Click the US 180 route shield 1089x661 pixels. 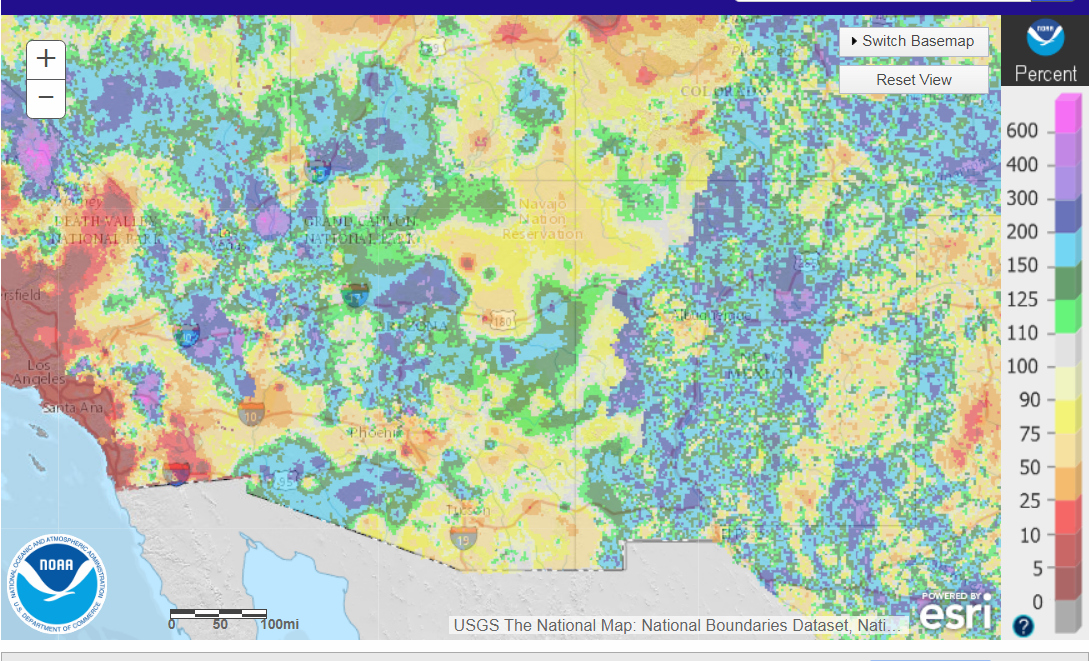[x=502, y=321]
